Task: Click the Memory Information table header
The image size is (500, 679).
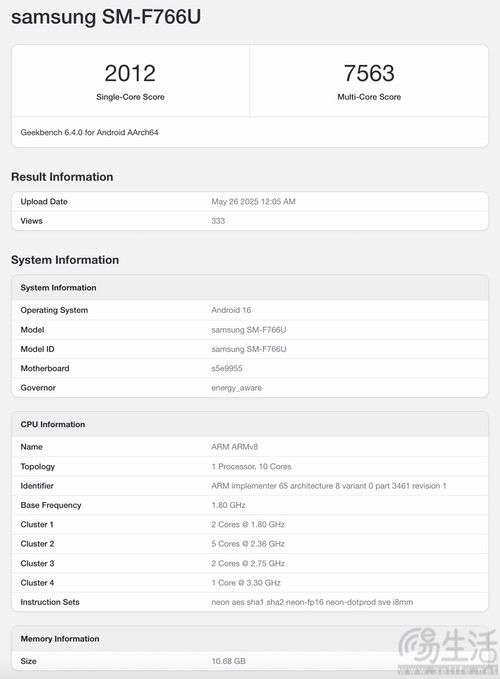Action: tap(250, 639)
